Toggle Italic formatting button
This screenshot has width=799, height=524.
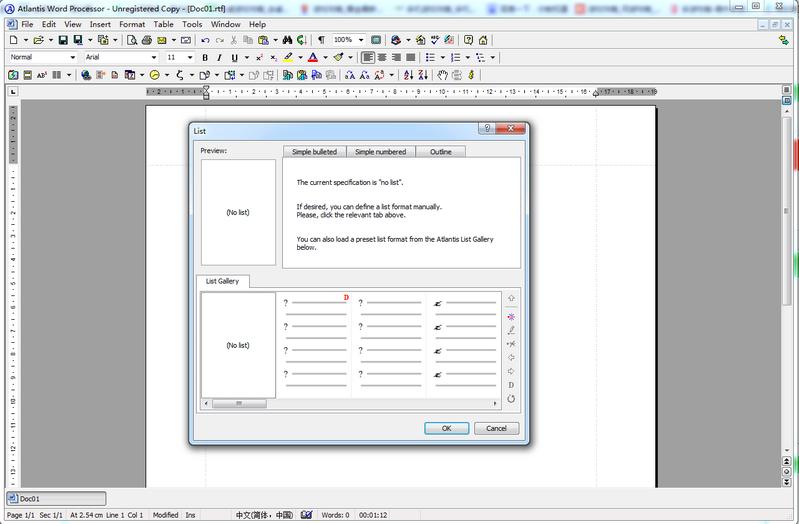click(220, 58)
